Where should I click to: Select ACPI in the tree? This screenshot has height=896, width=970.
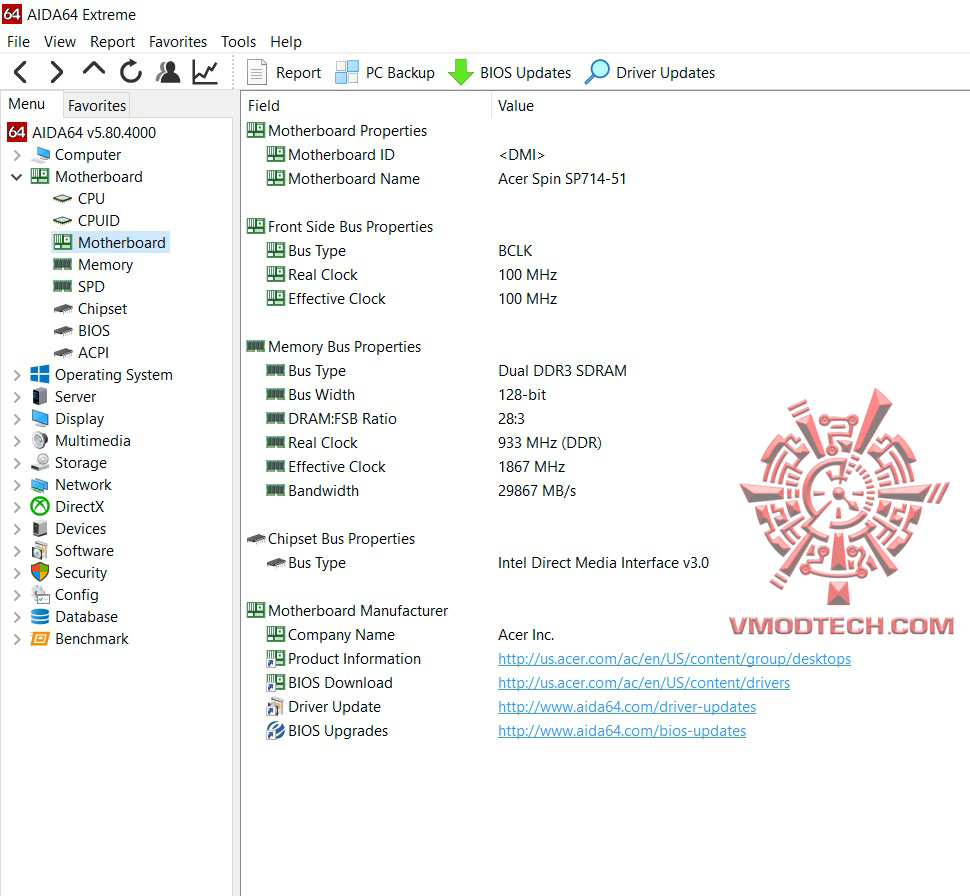pos(93,353)
